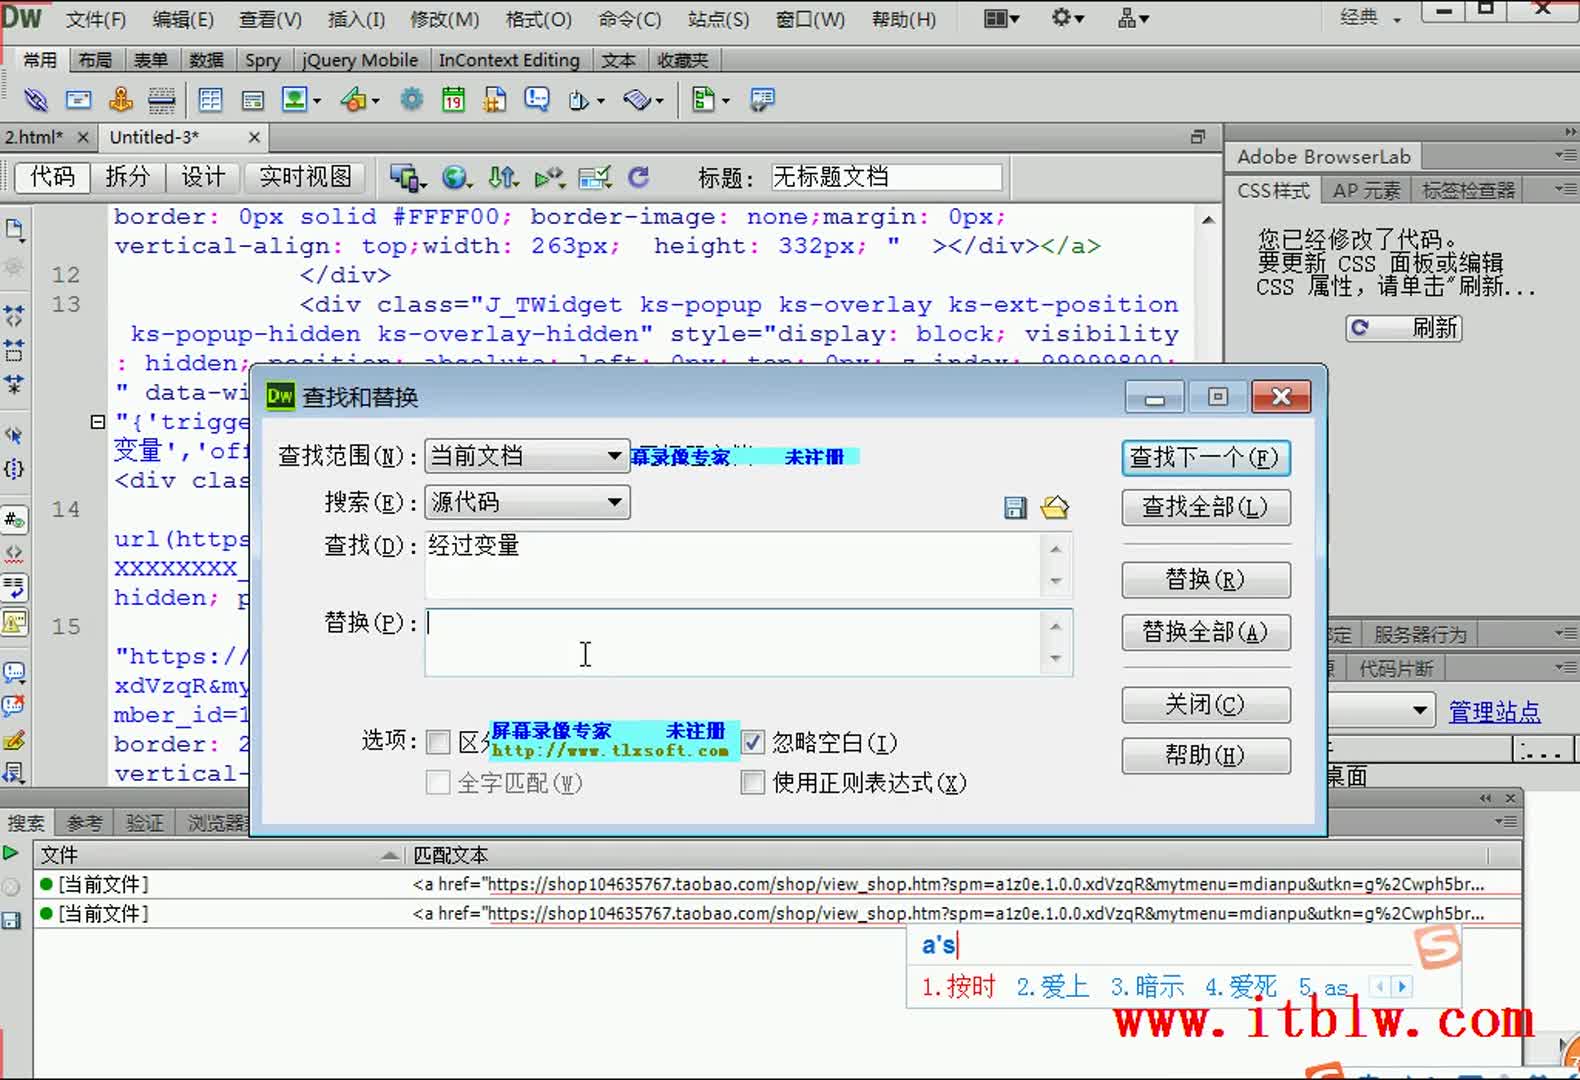
Task: Collapse code fold marker beside the code line
Action: [97, 422]
